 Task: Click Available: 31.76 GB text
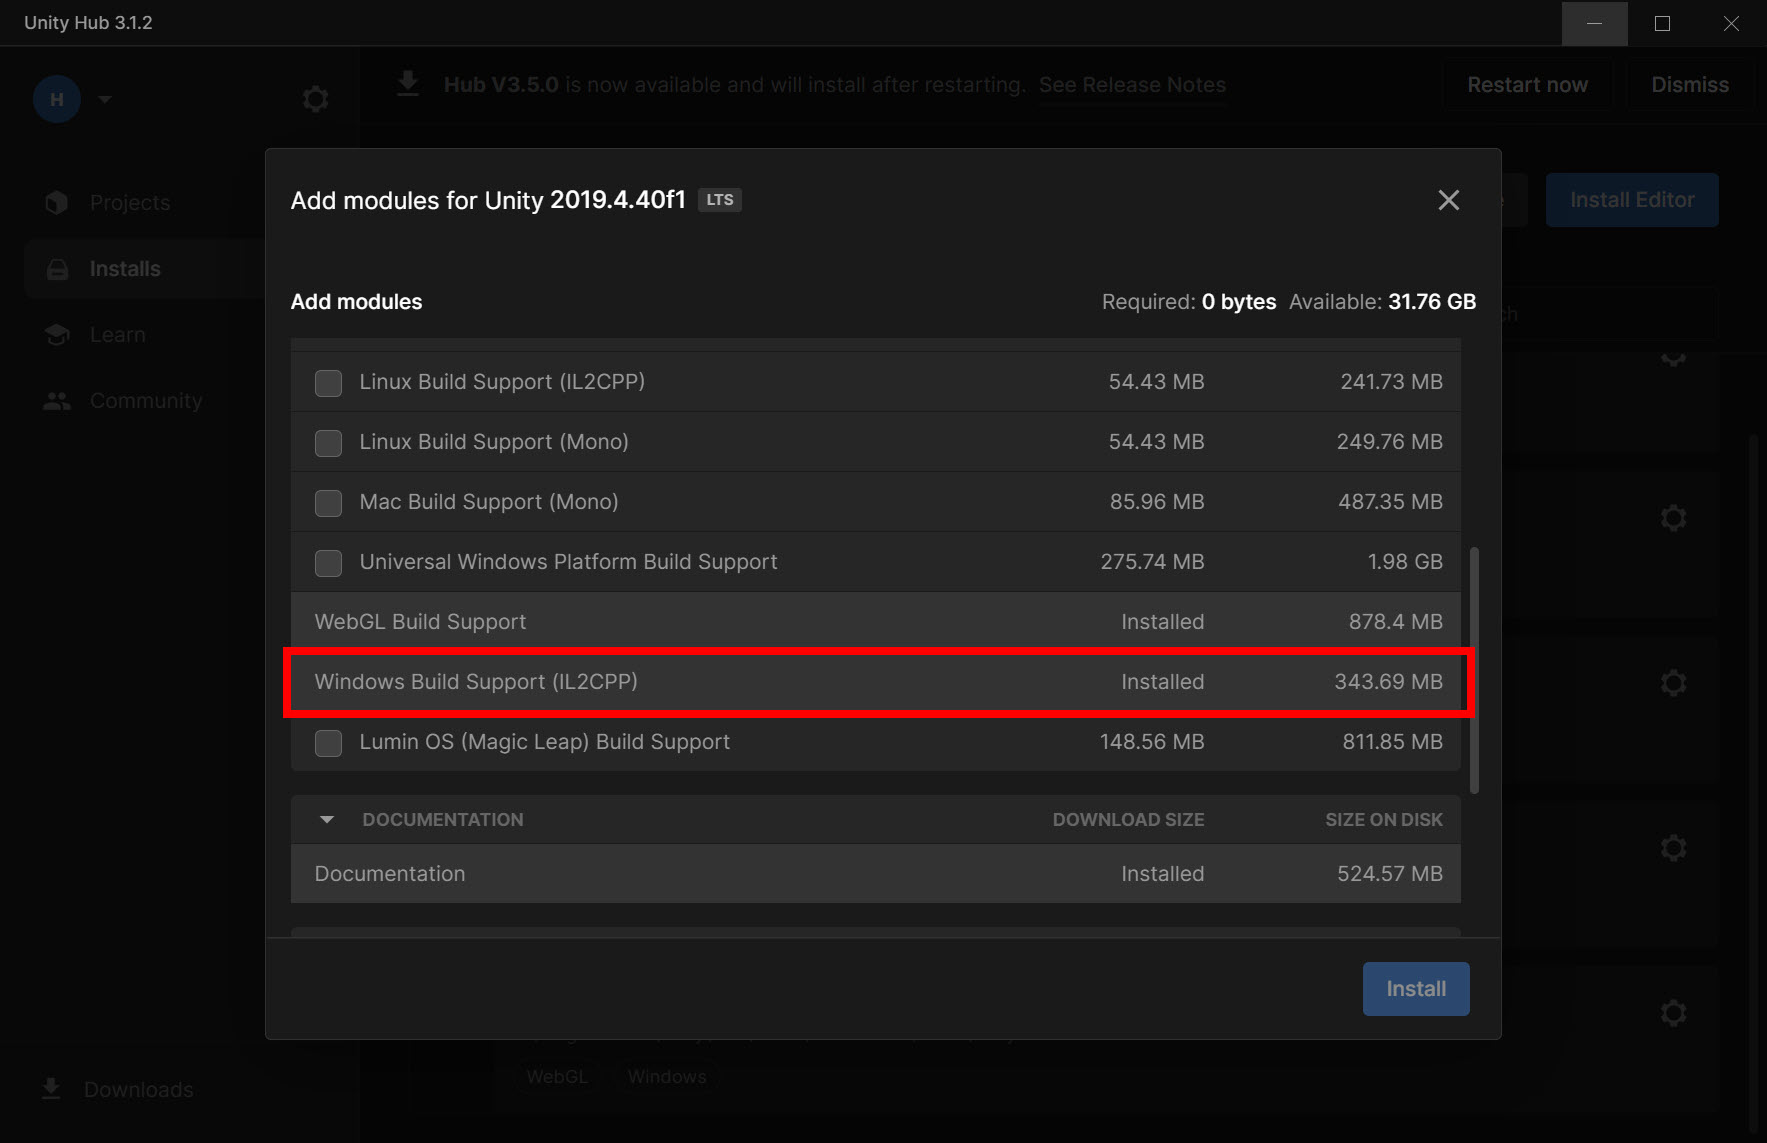(x=1382, y=302)
